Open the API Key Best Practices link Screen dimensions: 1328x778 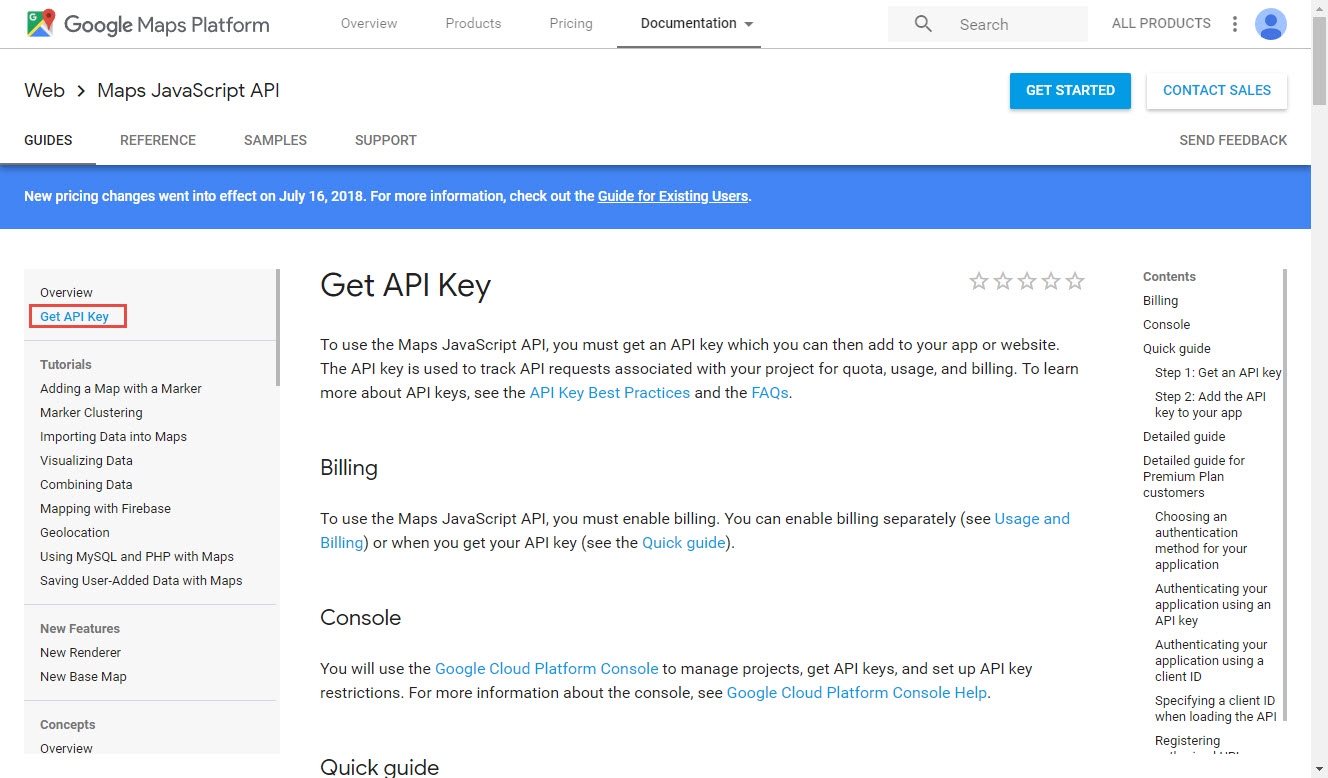click(611, 393)
